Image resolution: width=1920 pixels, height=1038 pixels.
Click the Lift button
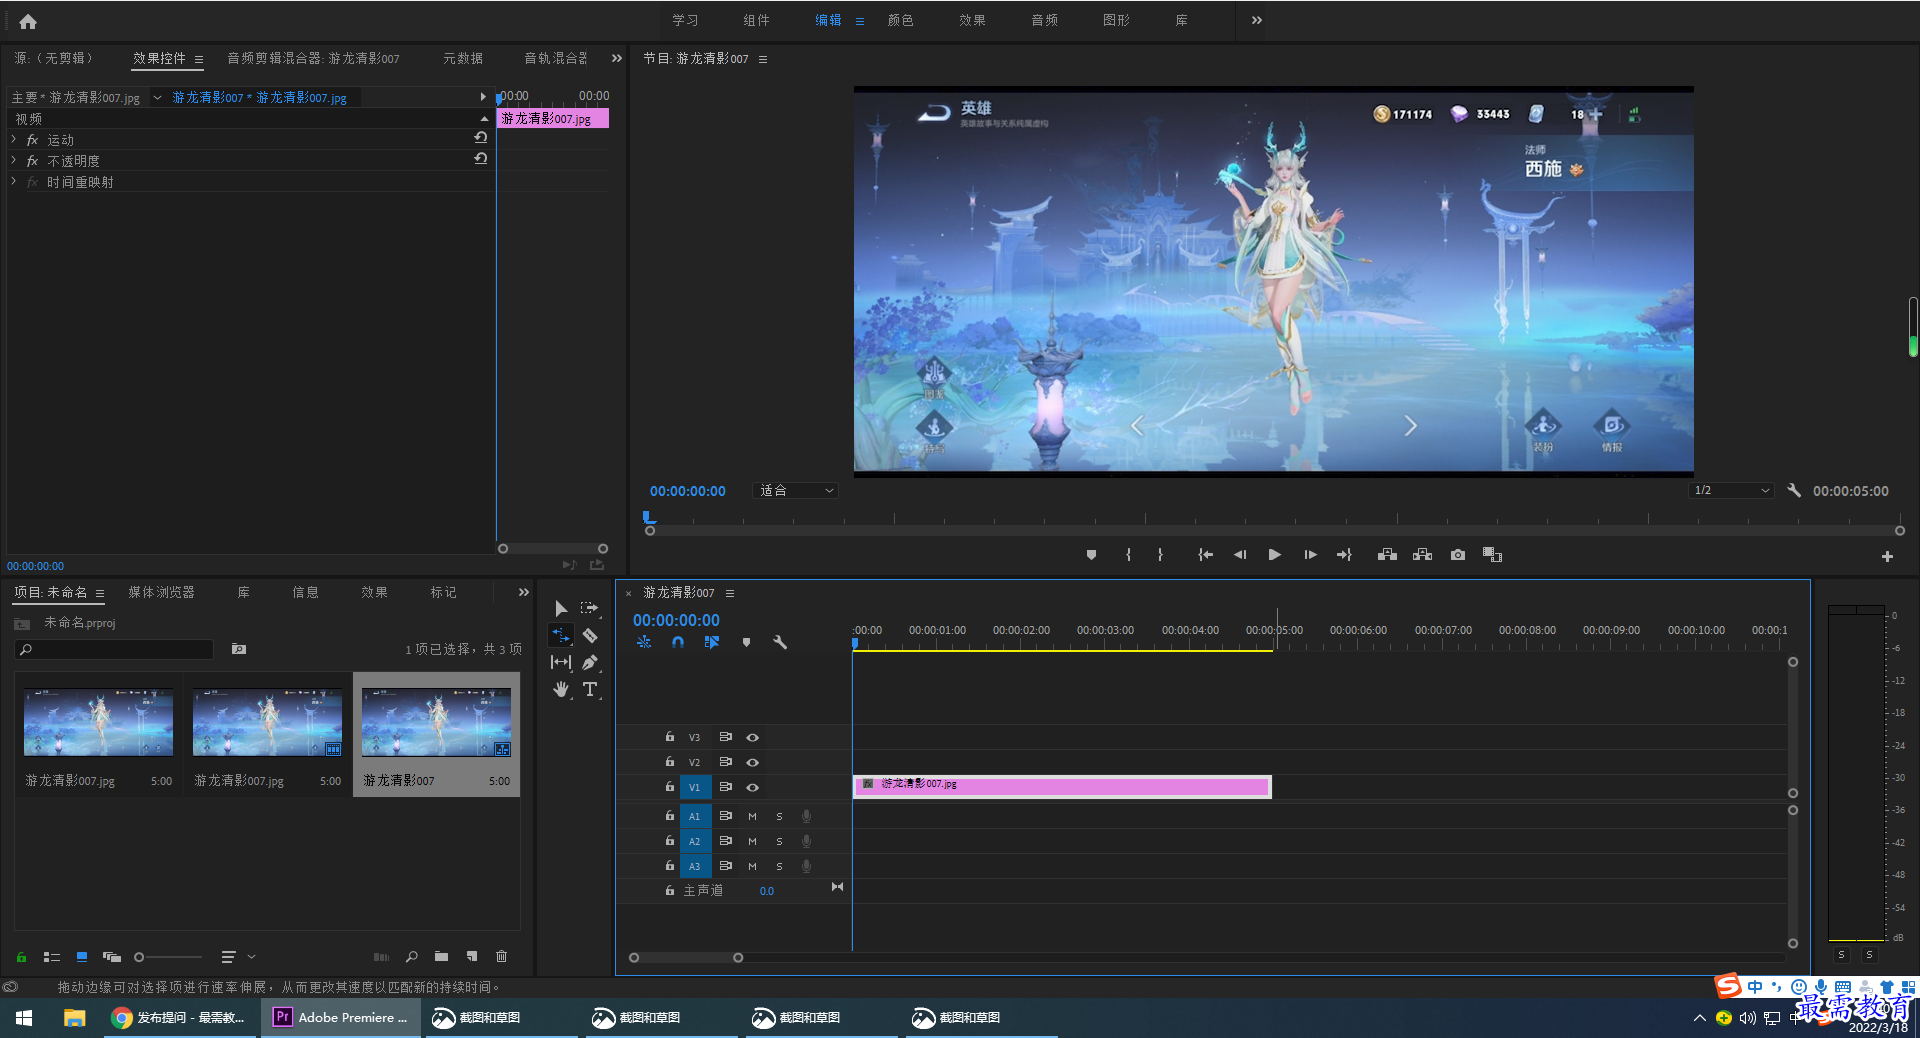coord(1387,555)
